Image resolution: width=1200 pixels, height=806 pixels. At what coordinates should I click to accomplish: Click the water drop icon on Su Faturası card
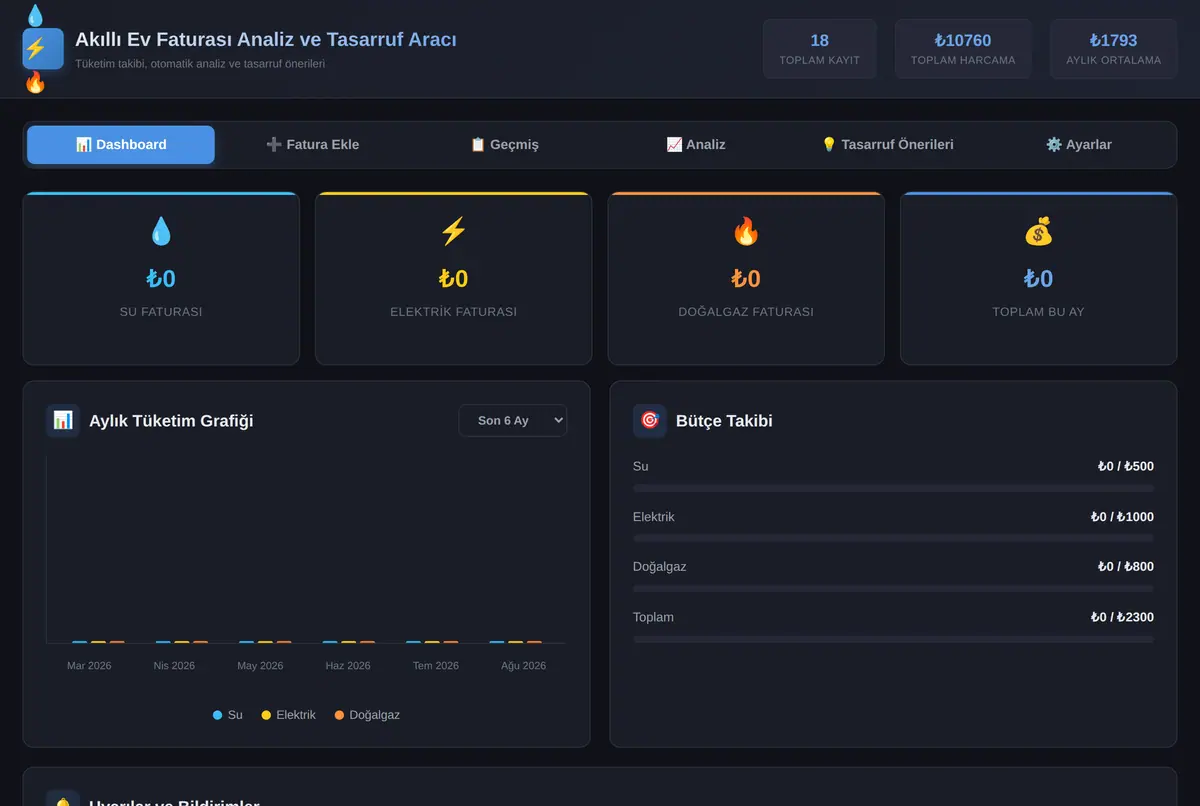(x=161, y=232)
